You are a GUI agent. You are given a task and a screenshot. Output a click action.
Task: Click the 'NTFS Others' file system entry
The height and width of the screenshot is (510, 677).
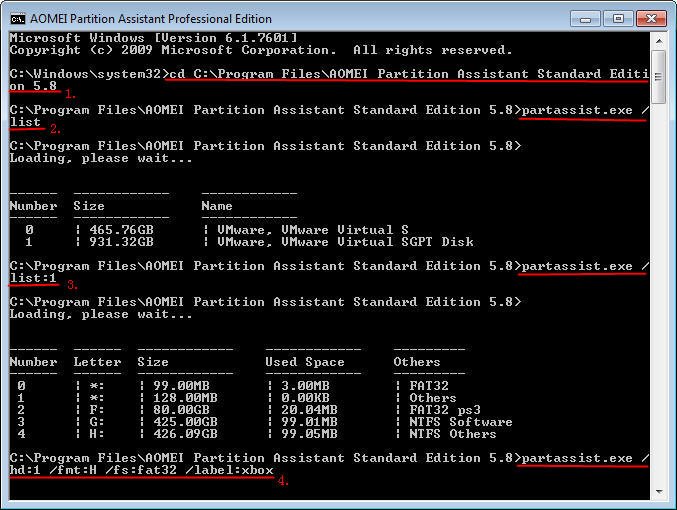pyautogui.click(x=453, y=434)
